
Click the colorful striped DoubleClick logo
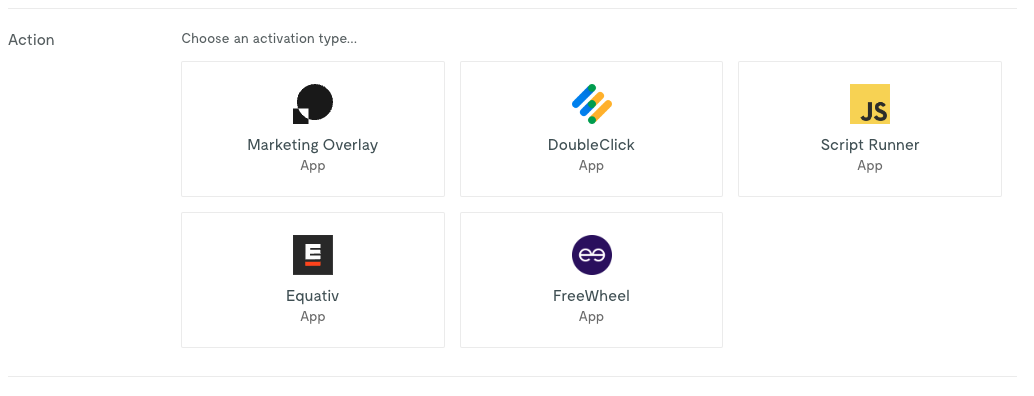pyautogui.click(x=592, y=103)
